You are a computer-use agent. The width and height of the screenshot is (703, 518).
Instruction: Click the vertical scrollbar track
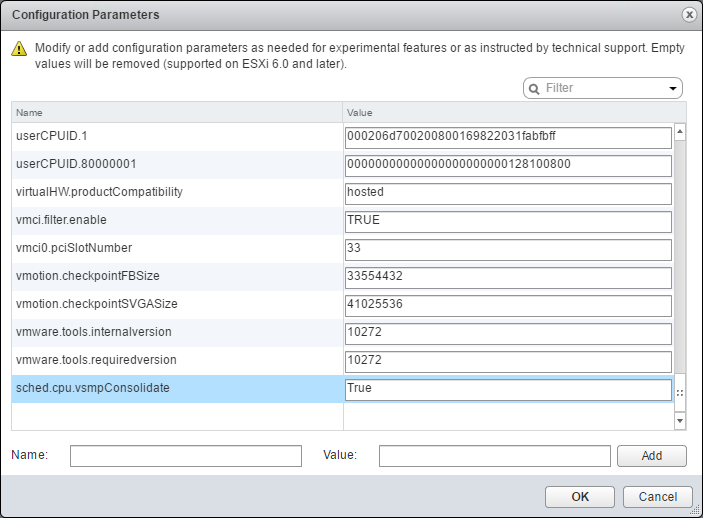click(x=680, y=256)
